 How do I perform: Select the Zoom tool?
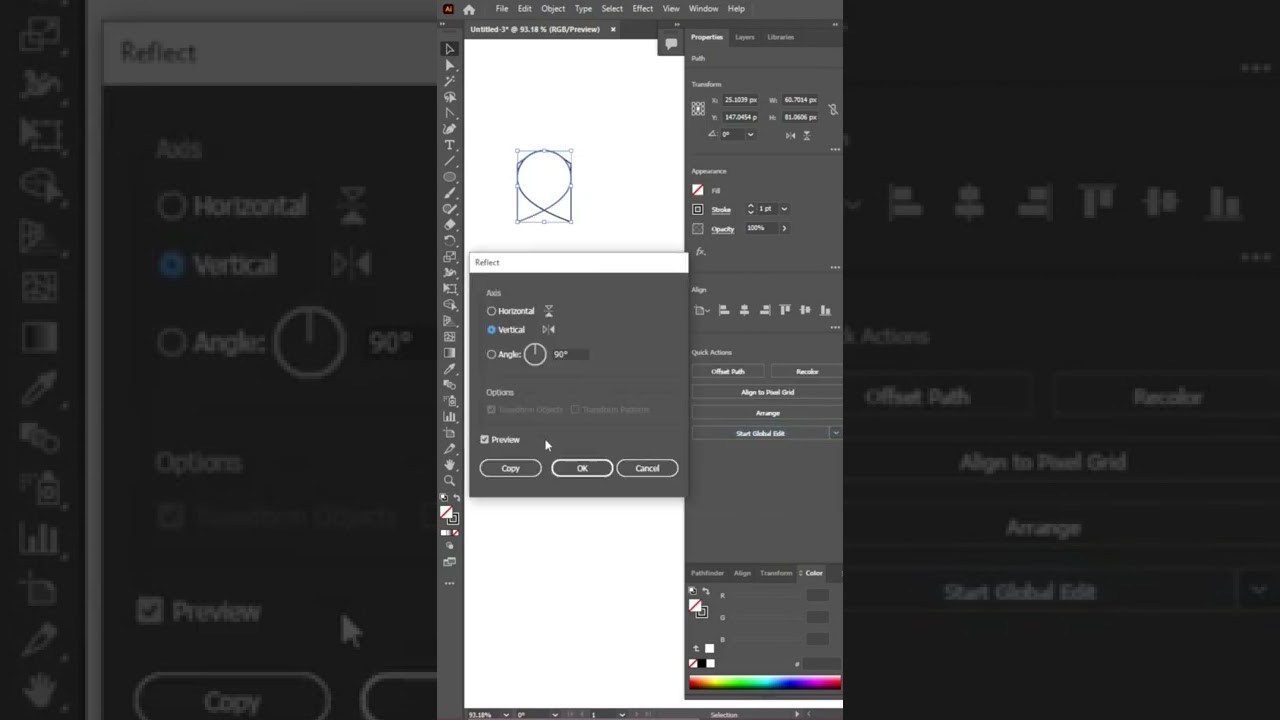(450, 481)
